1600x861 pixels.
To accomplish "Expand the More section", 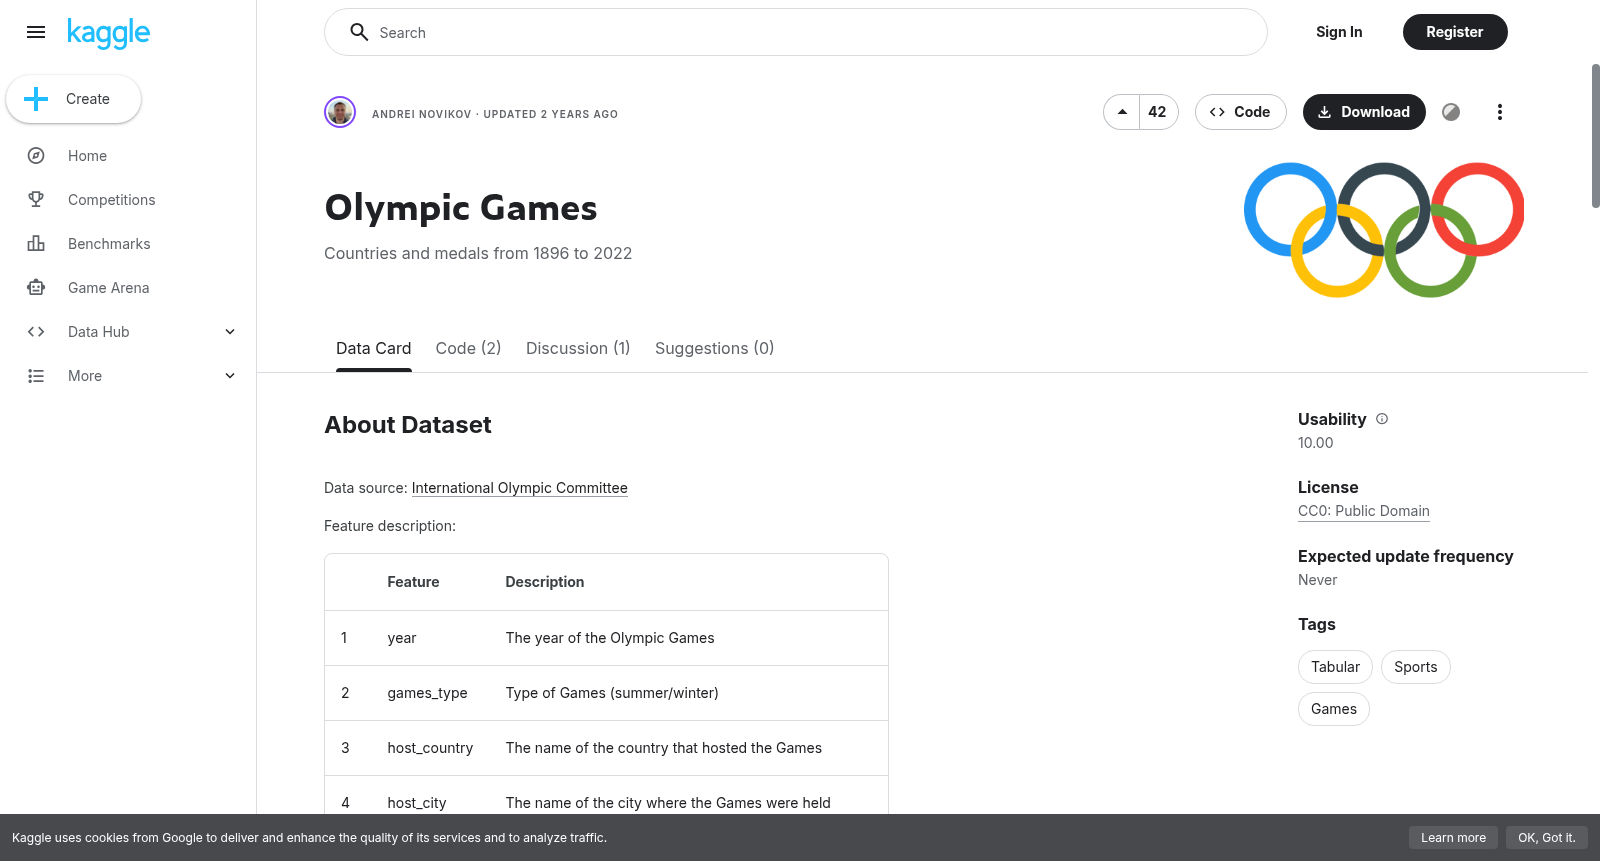I will click(x=230, y=376).
